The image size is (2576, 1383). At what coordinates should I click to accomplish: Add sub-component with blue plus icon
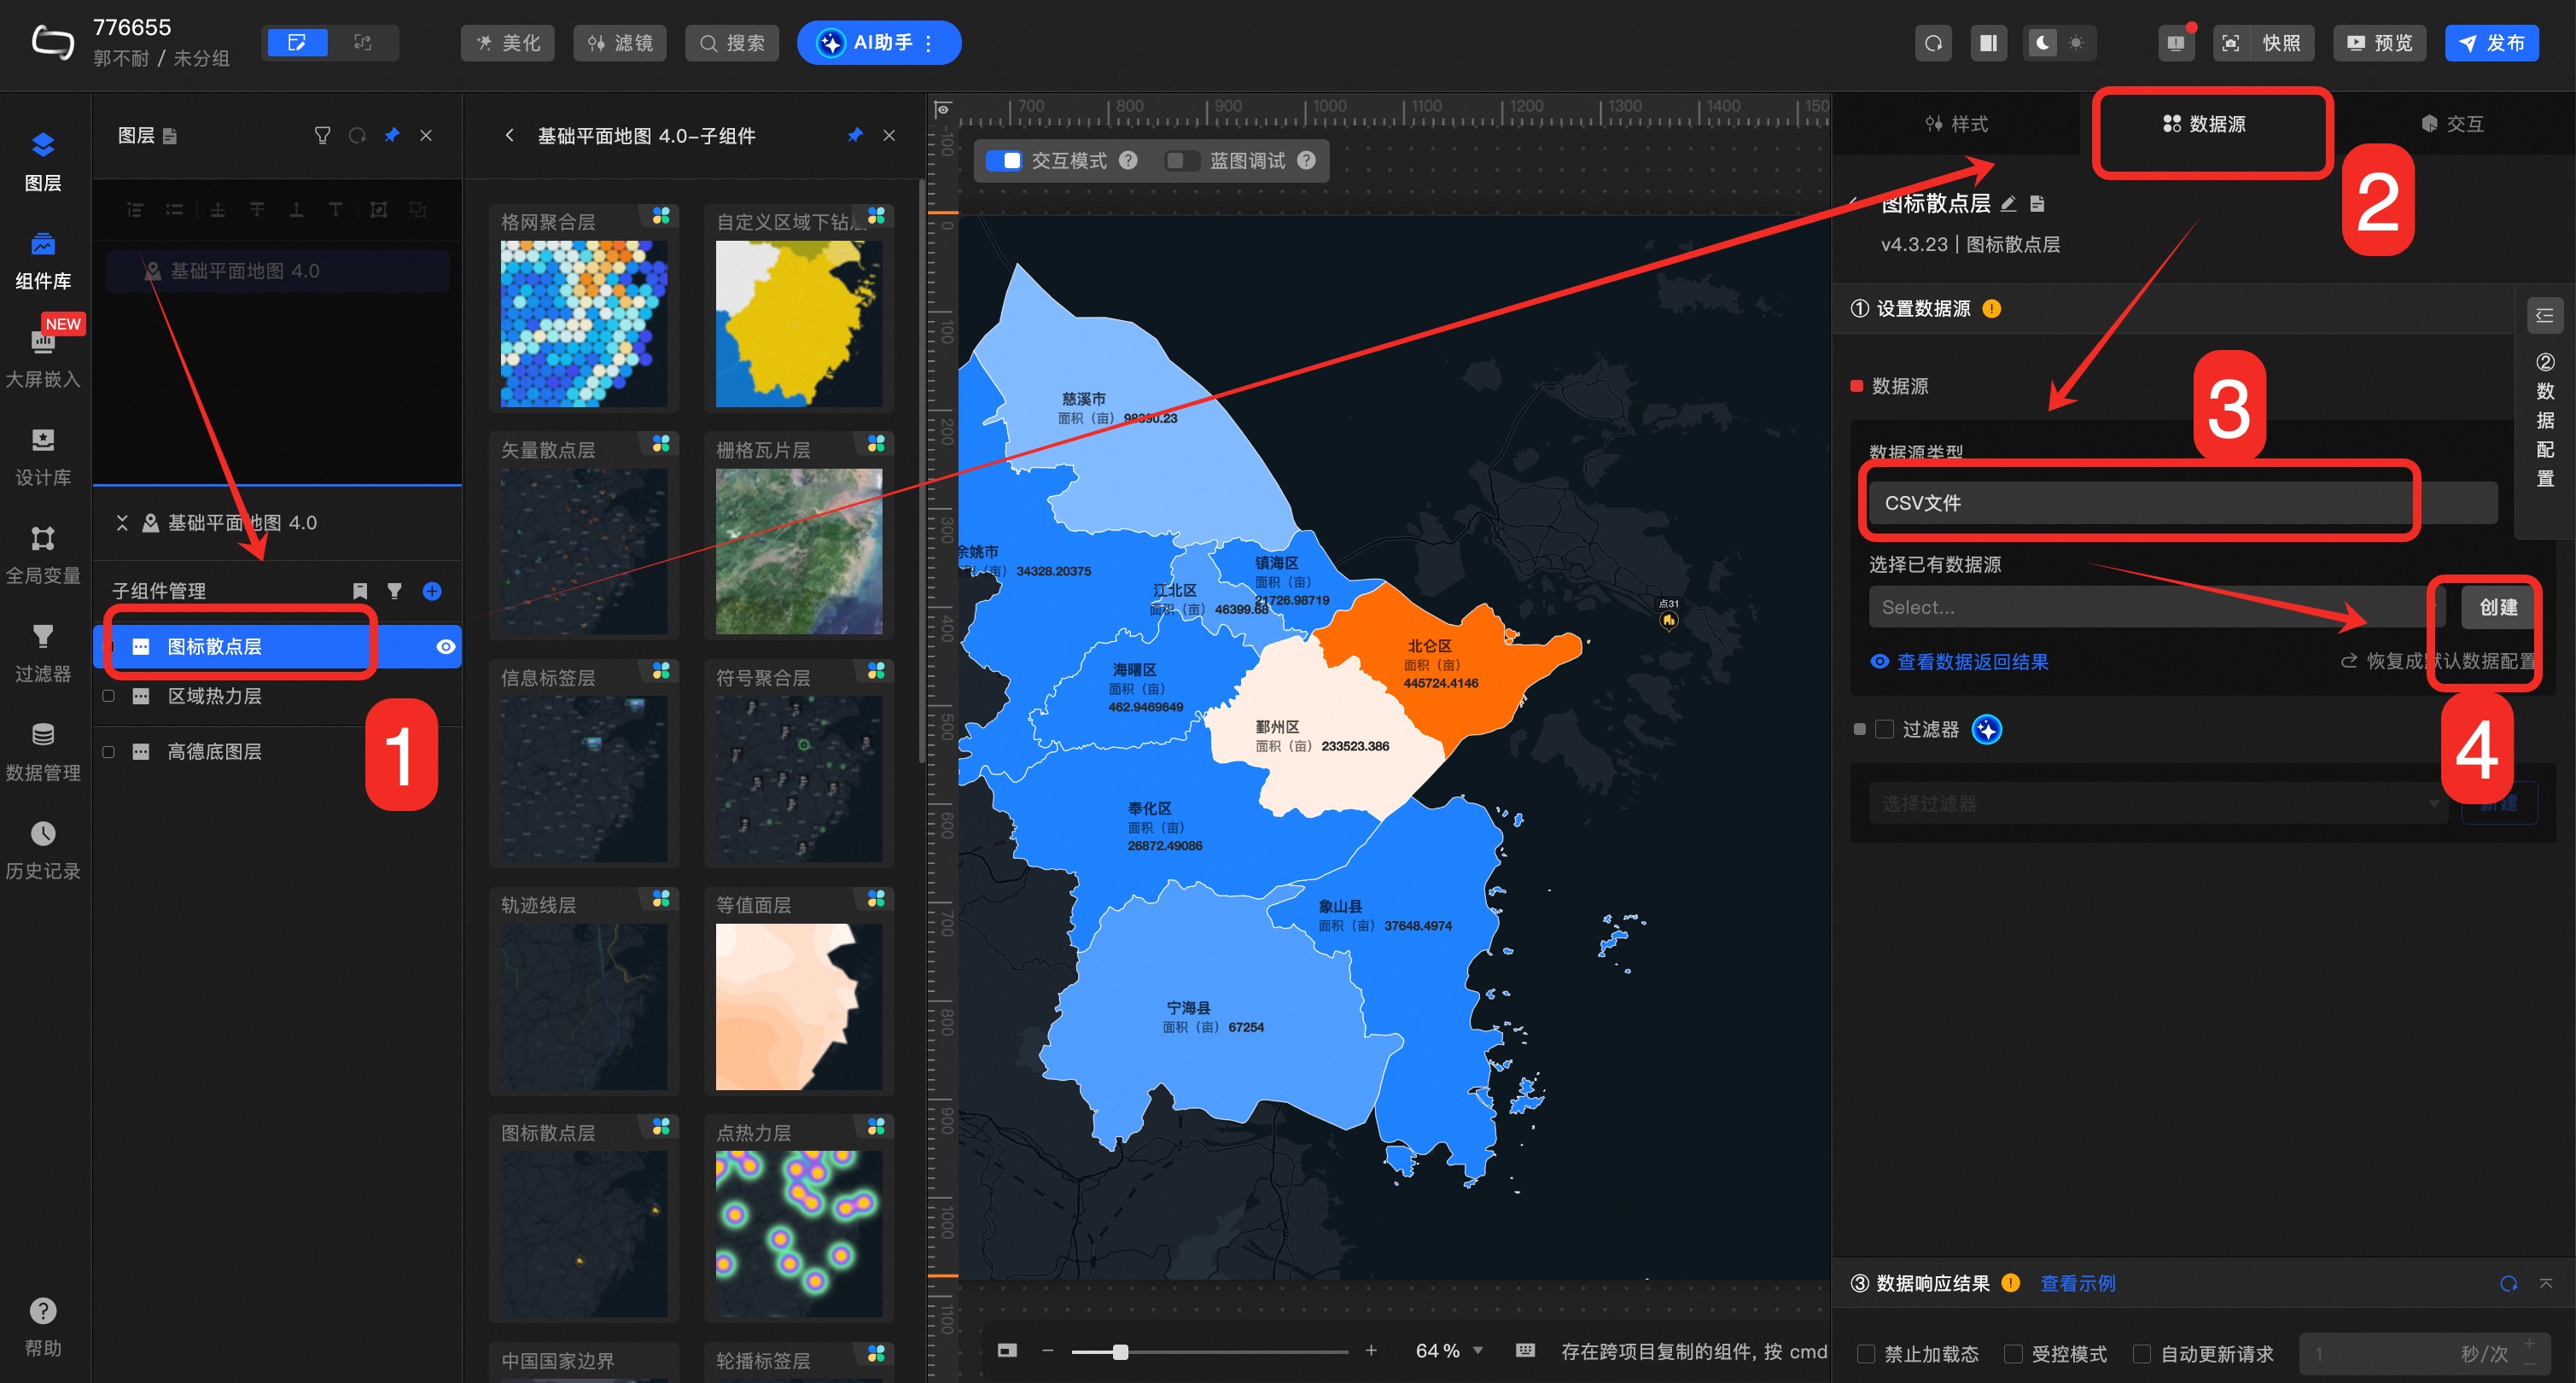[x=432, y=591]
